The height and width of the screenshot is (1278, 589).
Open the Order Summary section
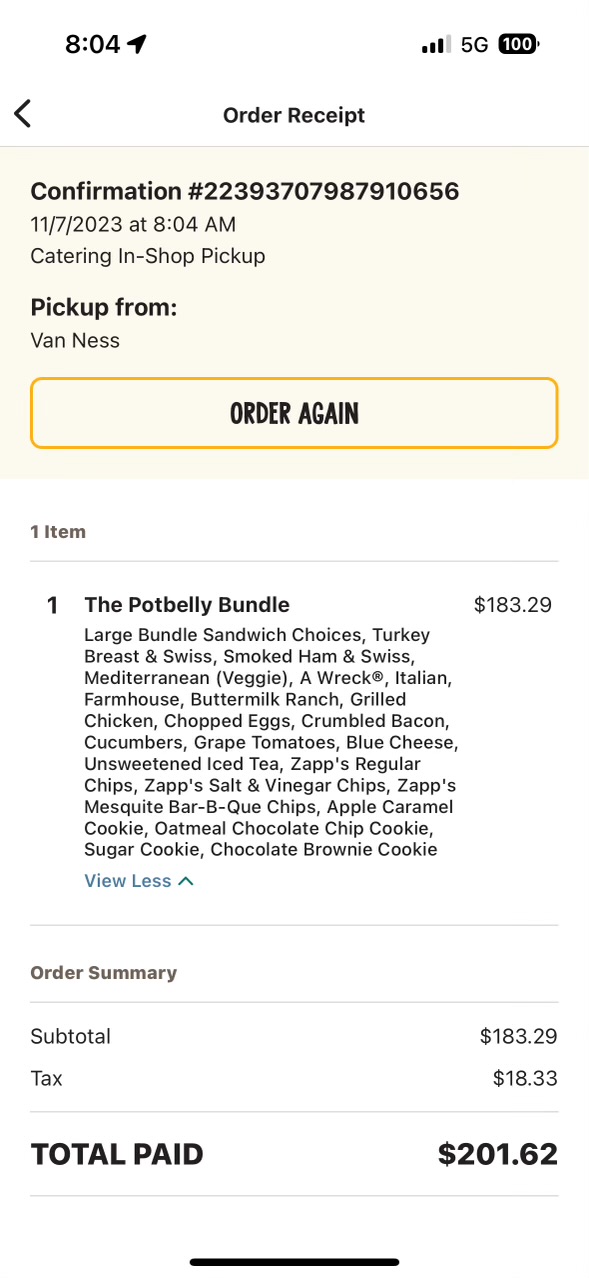(x=103, y=972)
